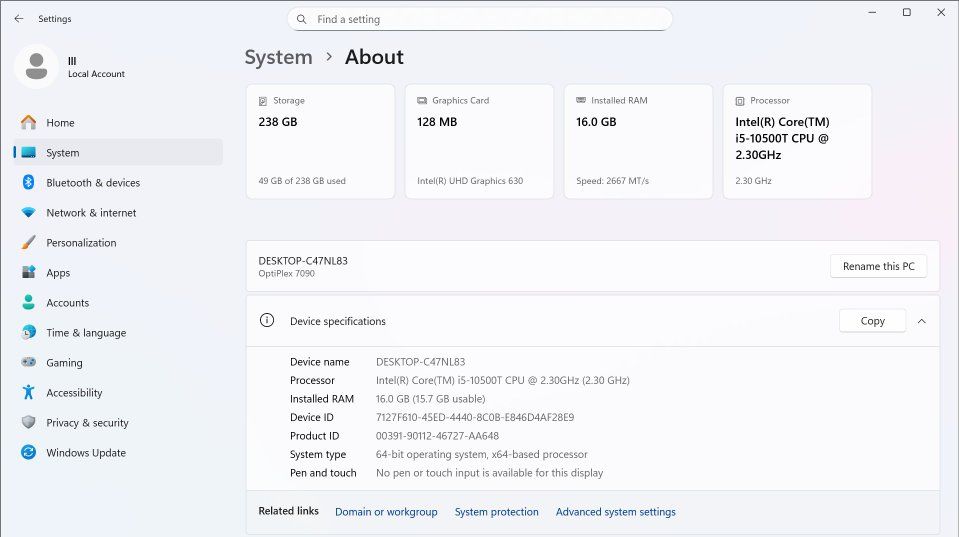Click the Rename this PC button
The image size is (959, 537).
click(878, 266)
